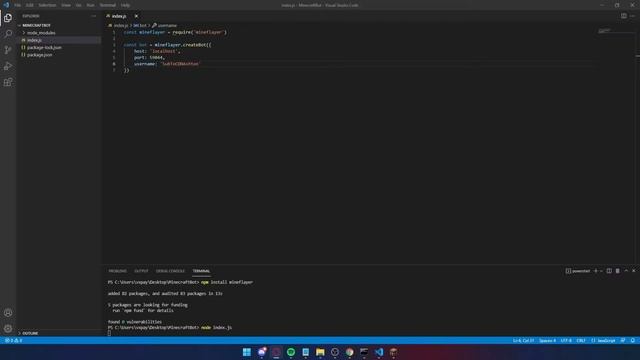Open the Run menu

(90, 5)
